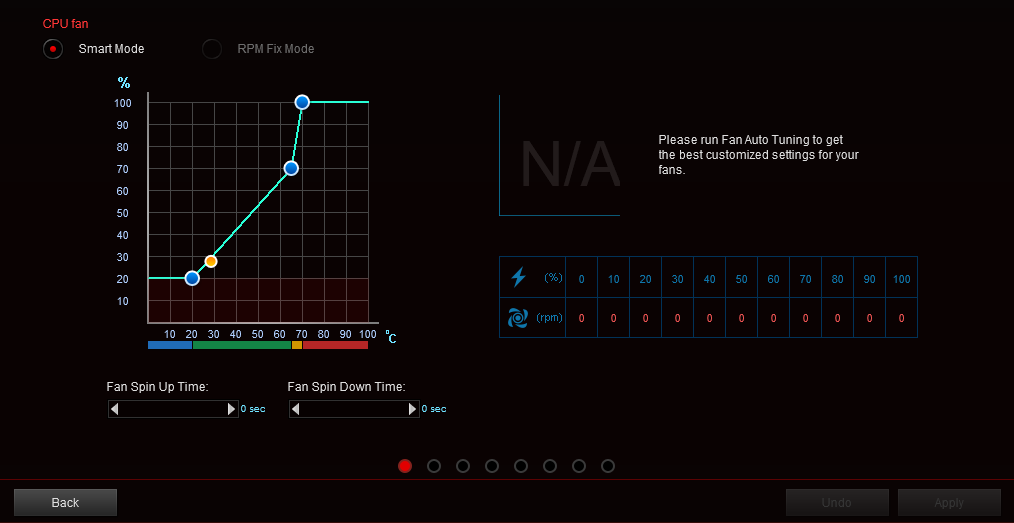The height and width of the screenshot is (523, 1014).
Task: Go to the eighth page indicator dot
Action: point(608,466)
